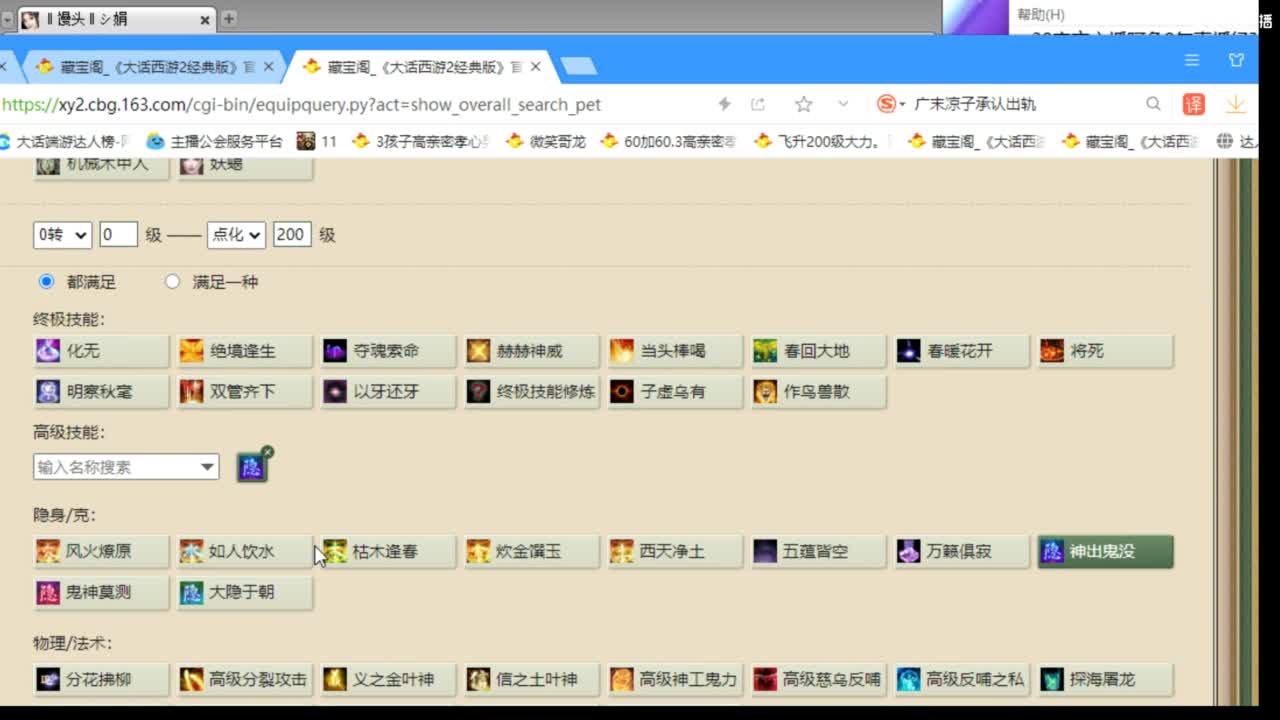Click the search magnifier icon
The height and width of the screenshot is (720, 1280).
1153,104
